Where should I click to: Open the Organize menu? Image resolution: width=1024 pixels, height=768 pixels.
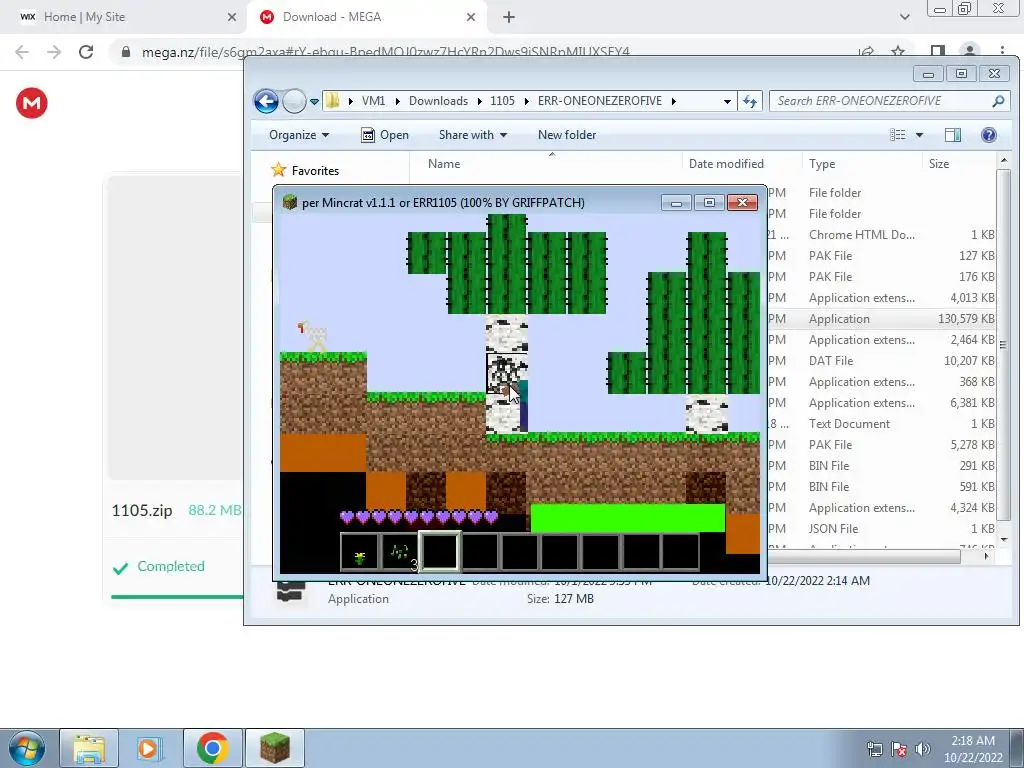pos(299,135)
